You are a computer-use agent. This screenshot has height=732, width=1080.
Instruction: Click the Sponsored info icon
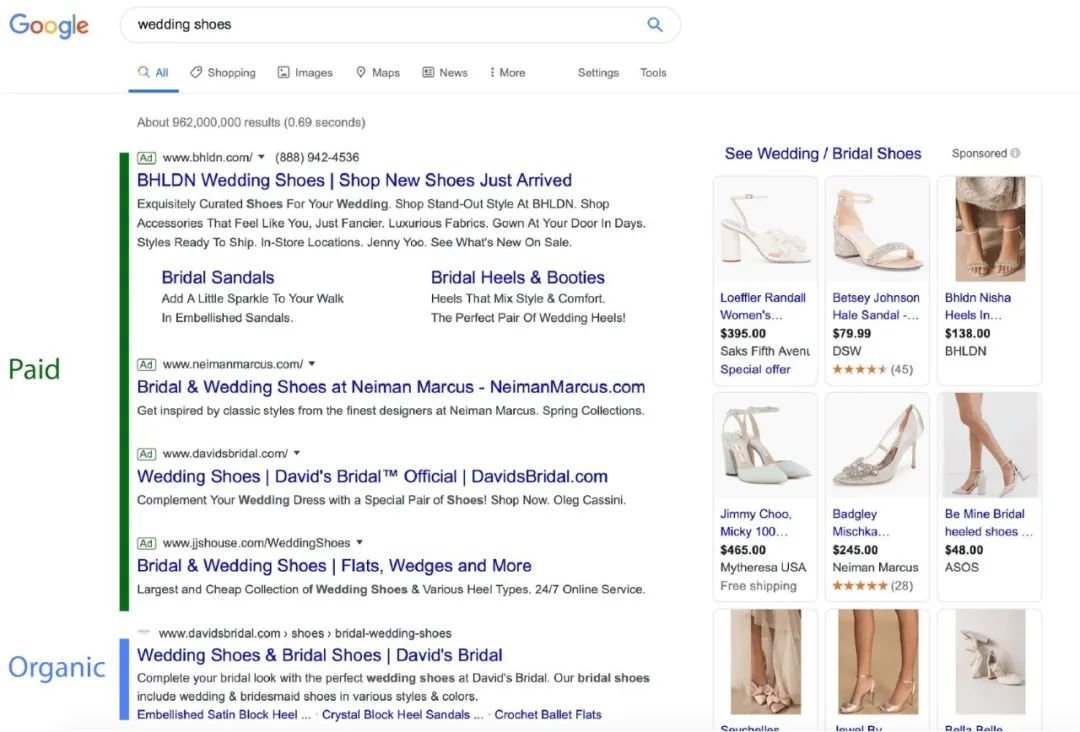click(x=1015, y=154)
